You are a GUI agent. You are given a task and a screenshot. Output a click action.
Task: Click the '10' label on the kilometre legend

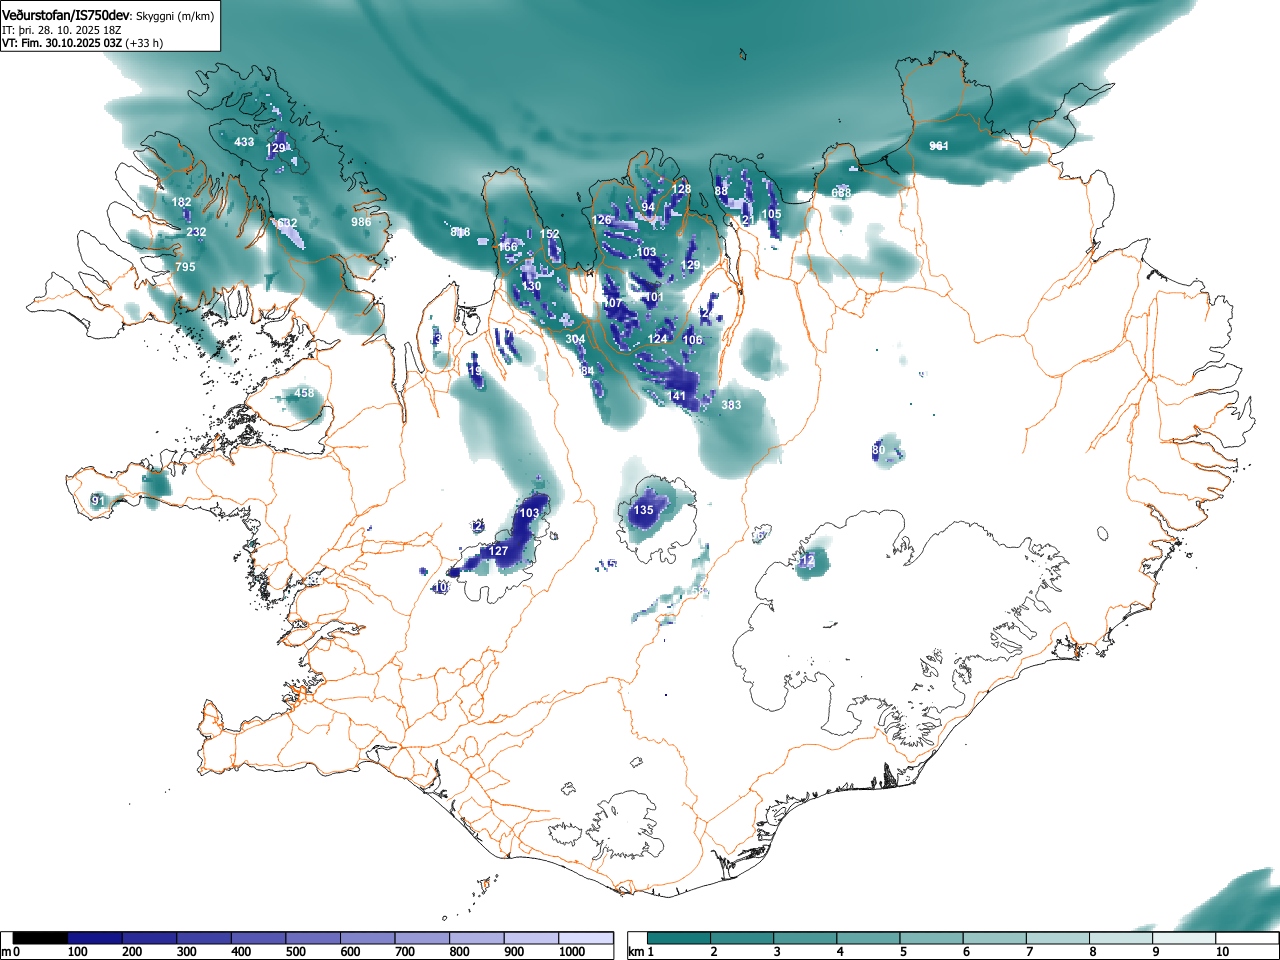pyautogui.click(x=1222, y=952)
